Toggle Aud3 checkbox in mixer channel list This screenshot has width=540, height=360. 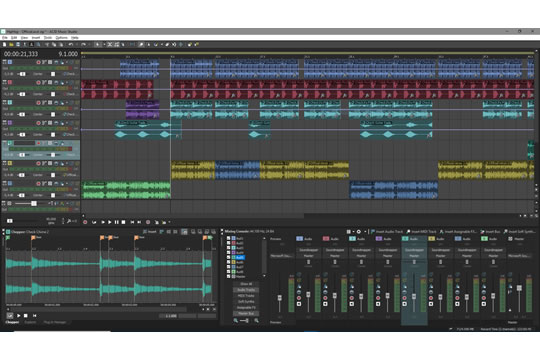[x=228, y=248]
